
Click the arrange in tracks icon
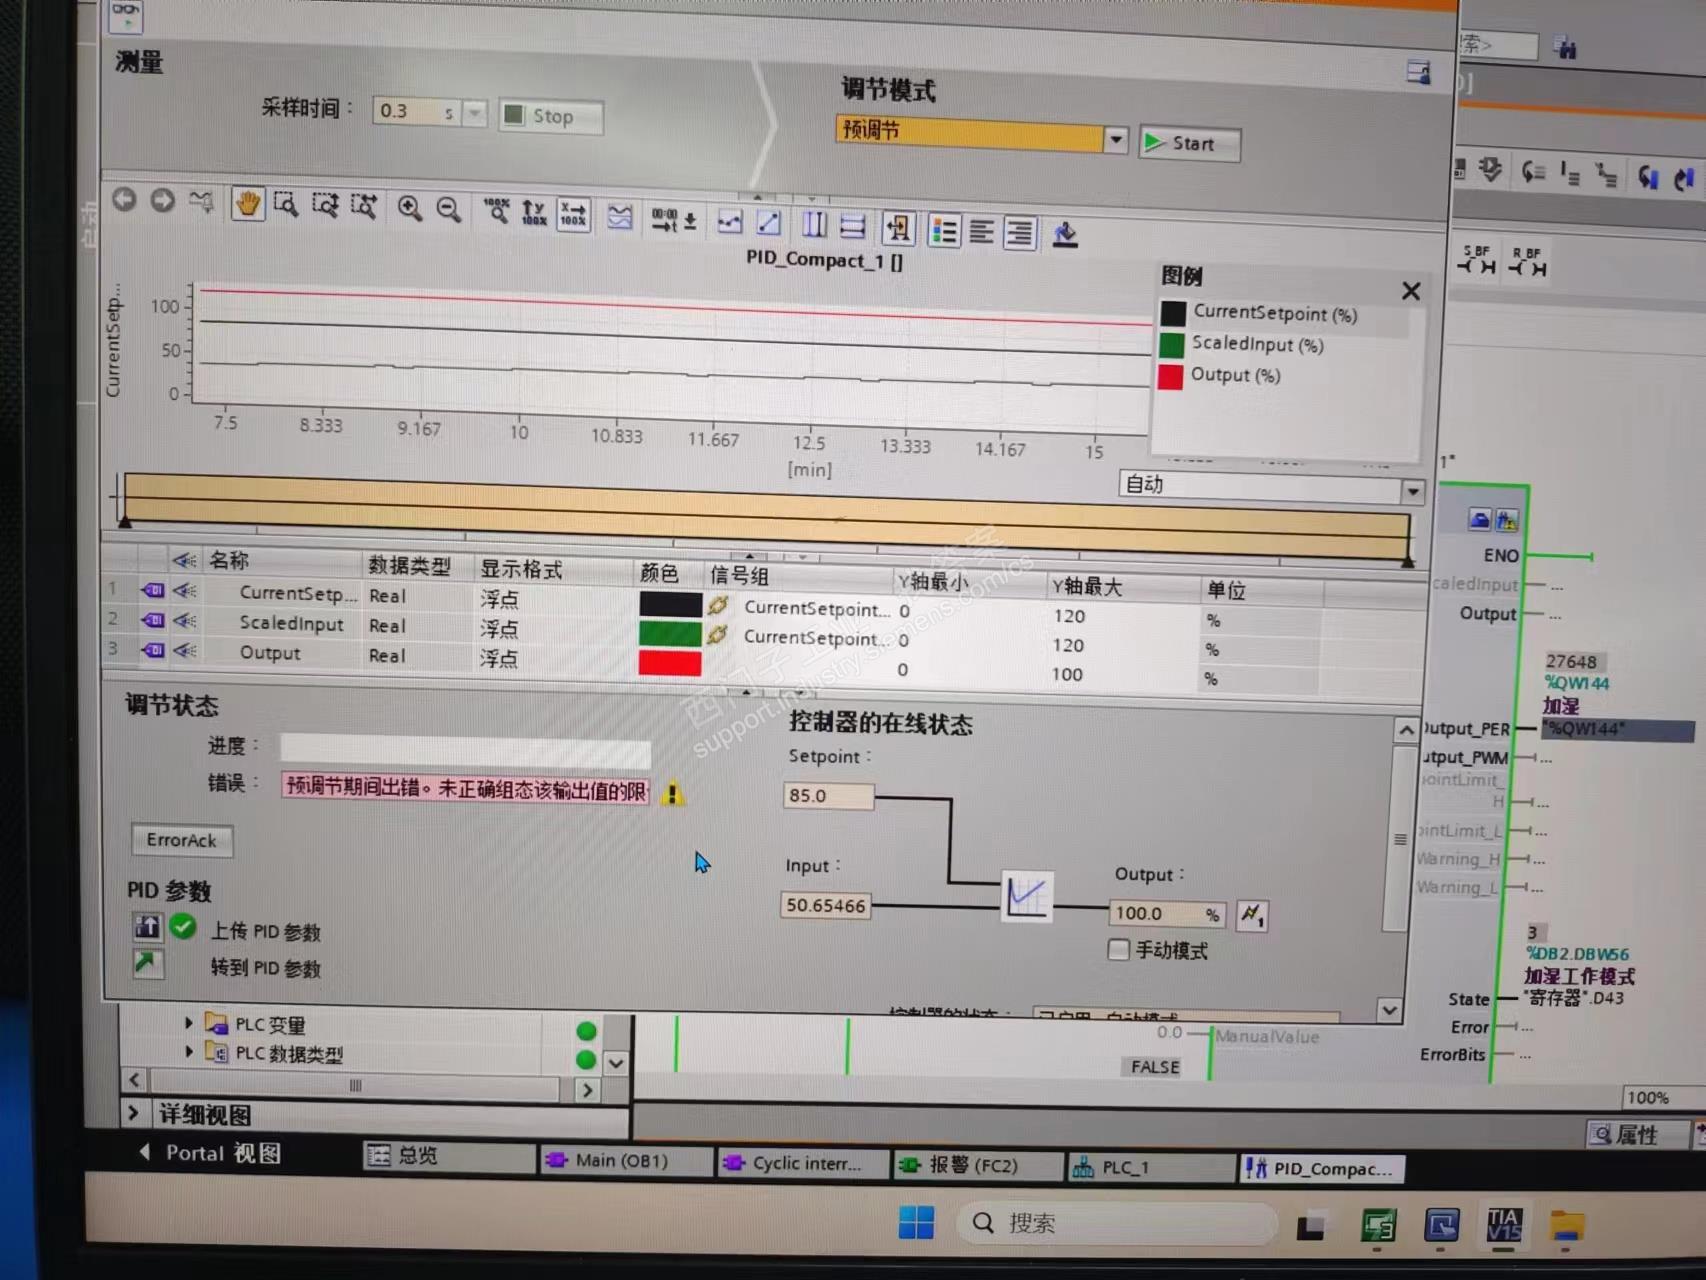click(x=619, y=216)
